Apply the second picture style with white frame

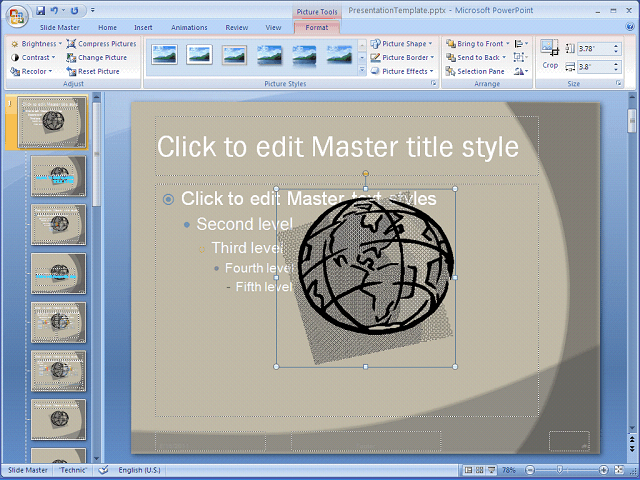199,55
